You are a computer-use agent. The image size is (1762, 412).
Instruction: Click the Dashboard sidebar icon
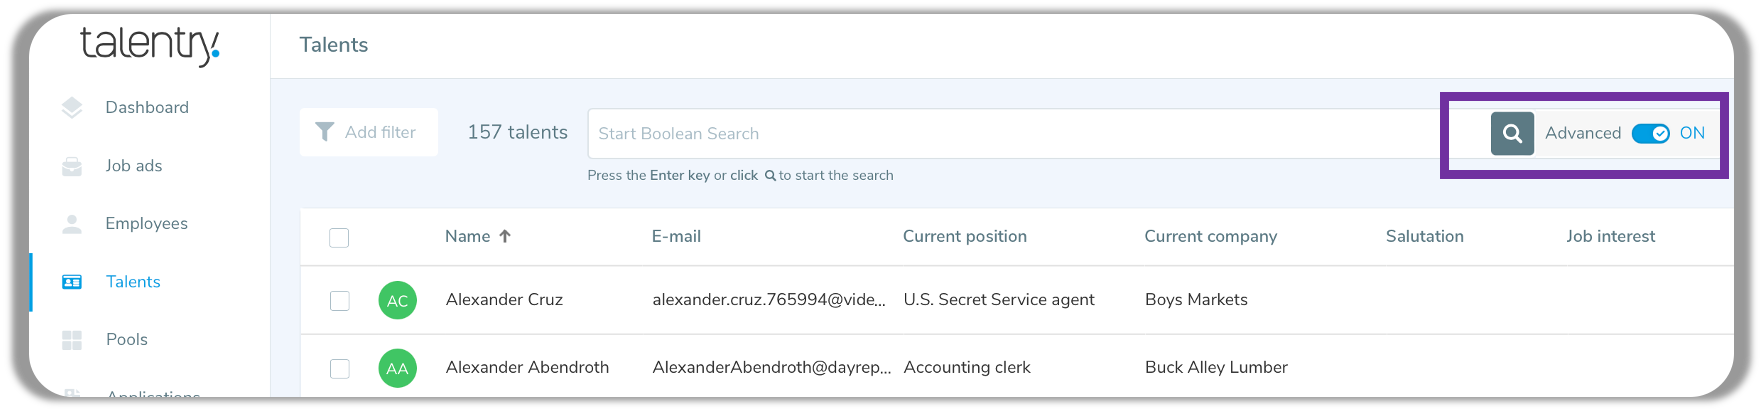click(72, 108)
